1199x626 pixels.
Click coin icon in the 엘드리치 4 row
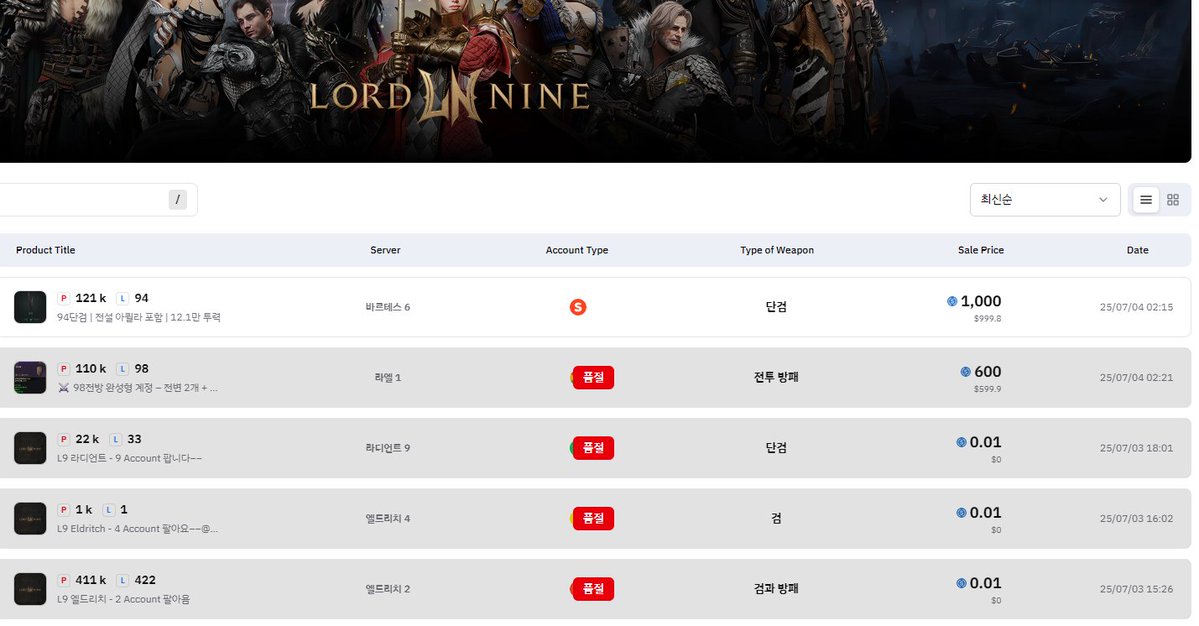(x=961, y=512)
